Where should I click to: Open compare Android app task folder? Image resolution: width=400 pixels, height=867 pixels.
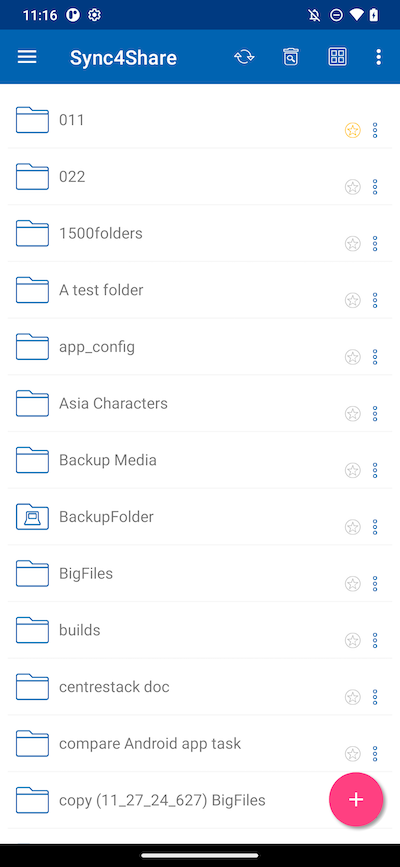pos(200,743)
